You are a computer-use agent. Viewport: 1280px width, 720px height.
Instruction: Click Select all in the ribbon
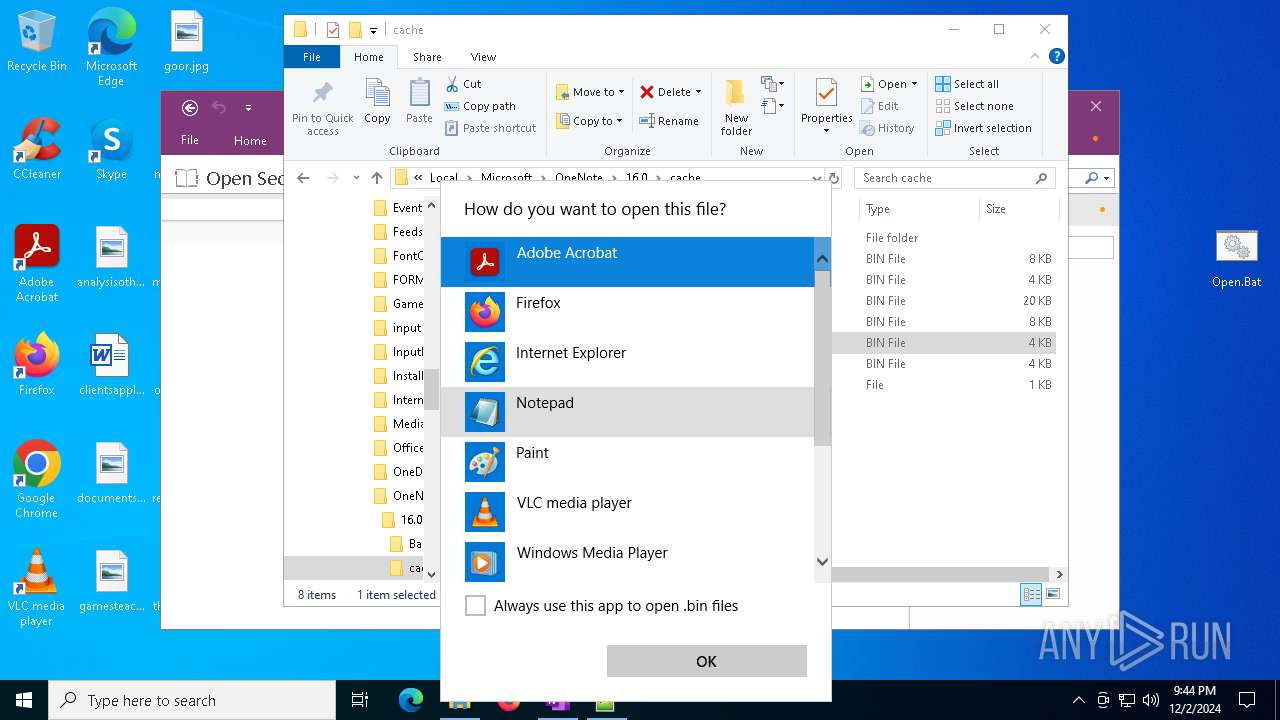[x=967, y=84]
